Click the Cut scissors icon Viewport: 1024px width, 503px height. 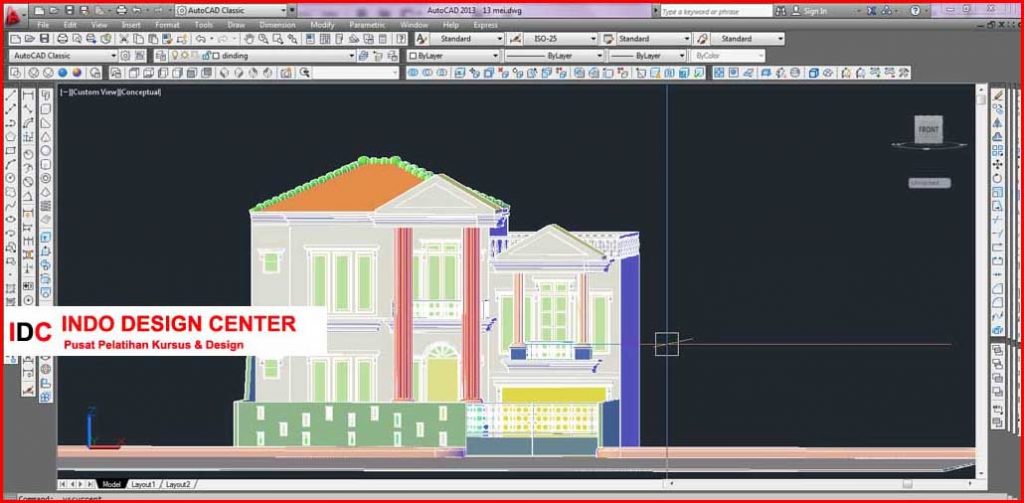[123, 39]
